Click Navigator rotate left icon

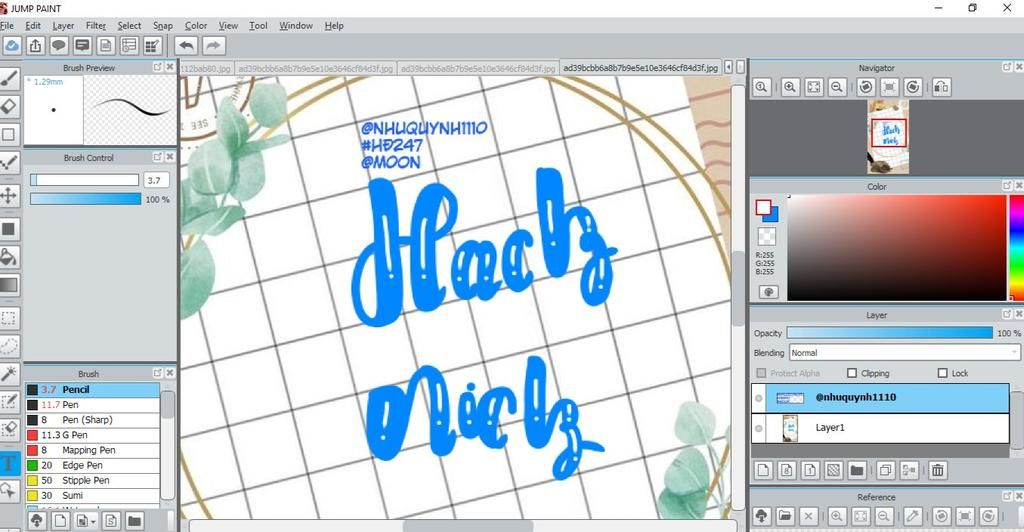click(x=866, y=87)
